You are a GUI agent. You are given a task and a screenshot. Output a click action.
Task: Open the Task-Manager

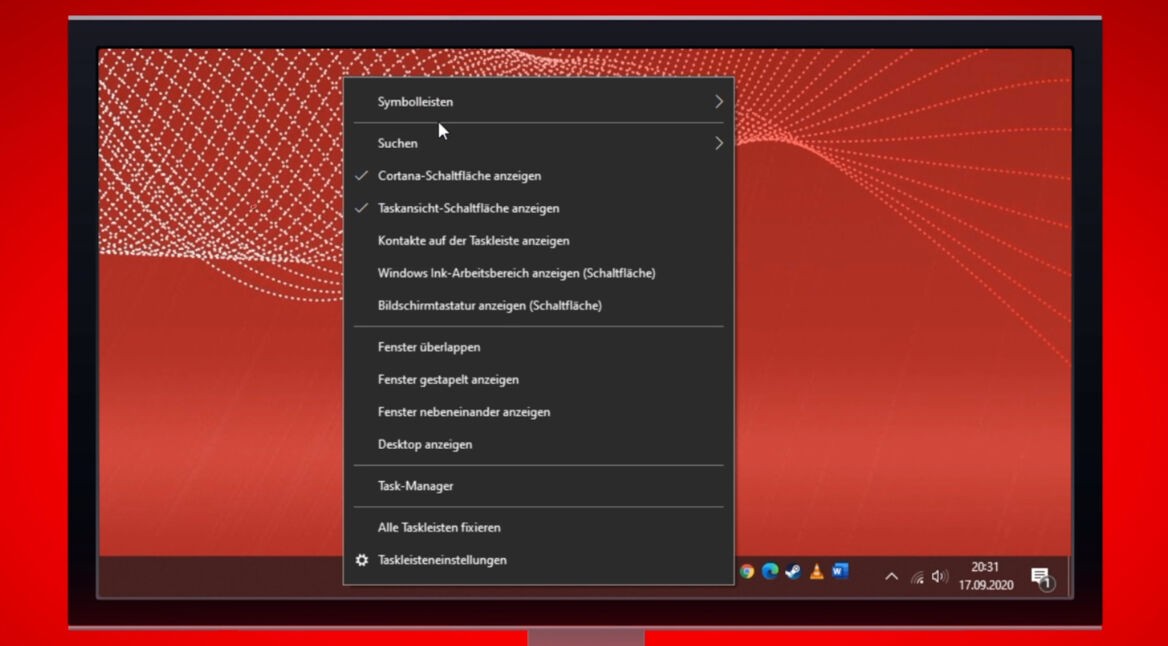click(417, 486)
